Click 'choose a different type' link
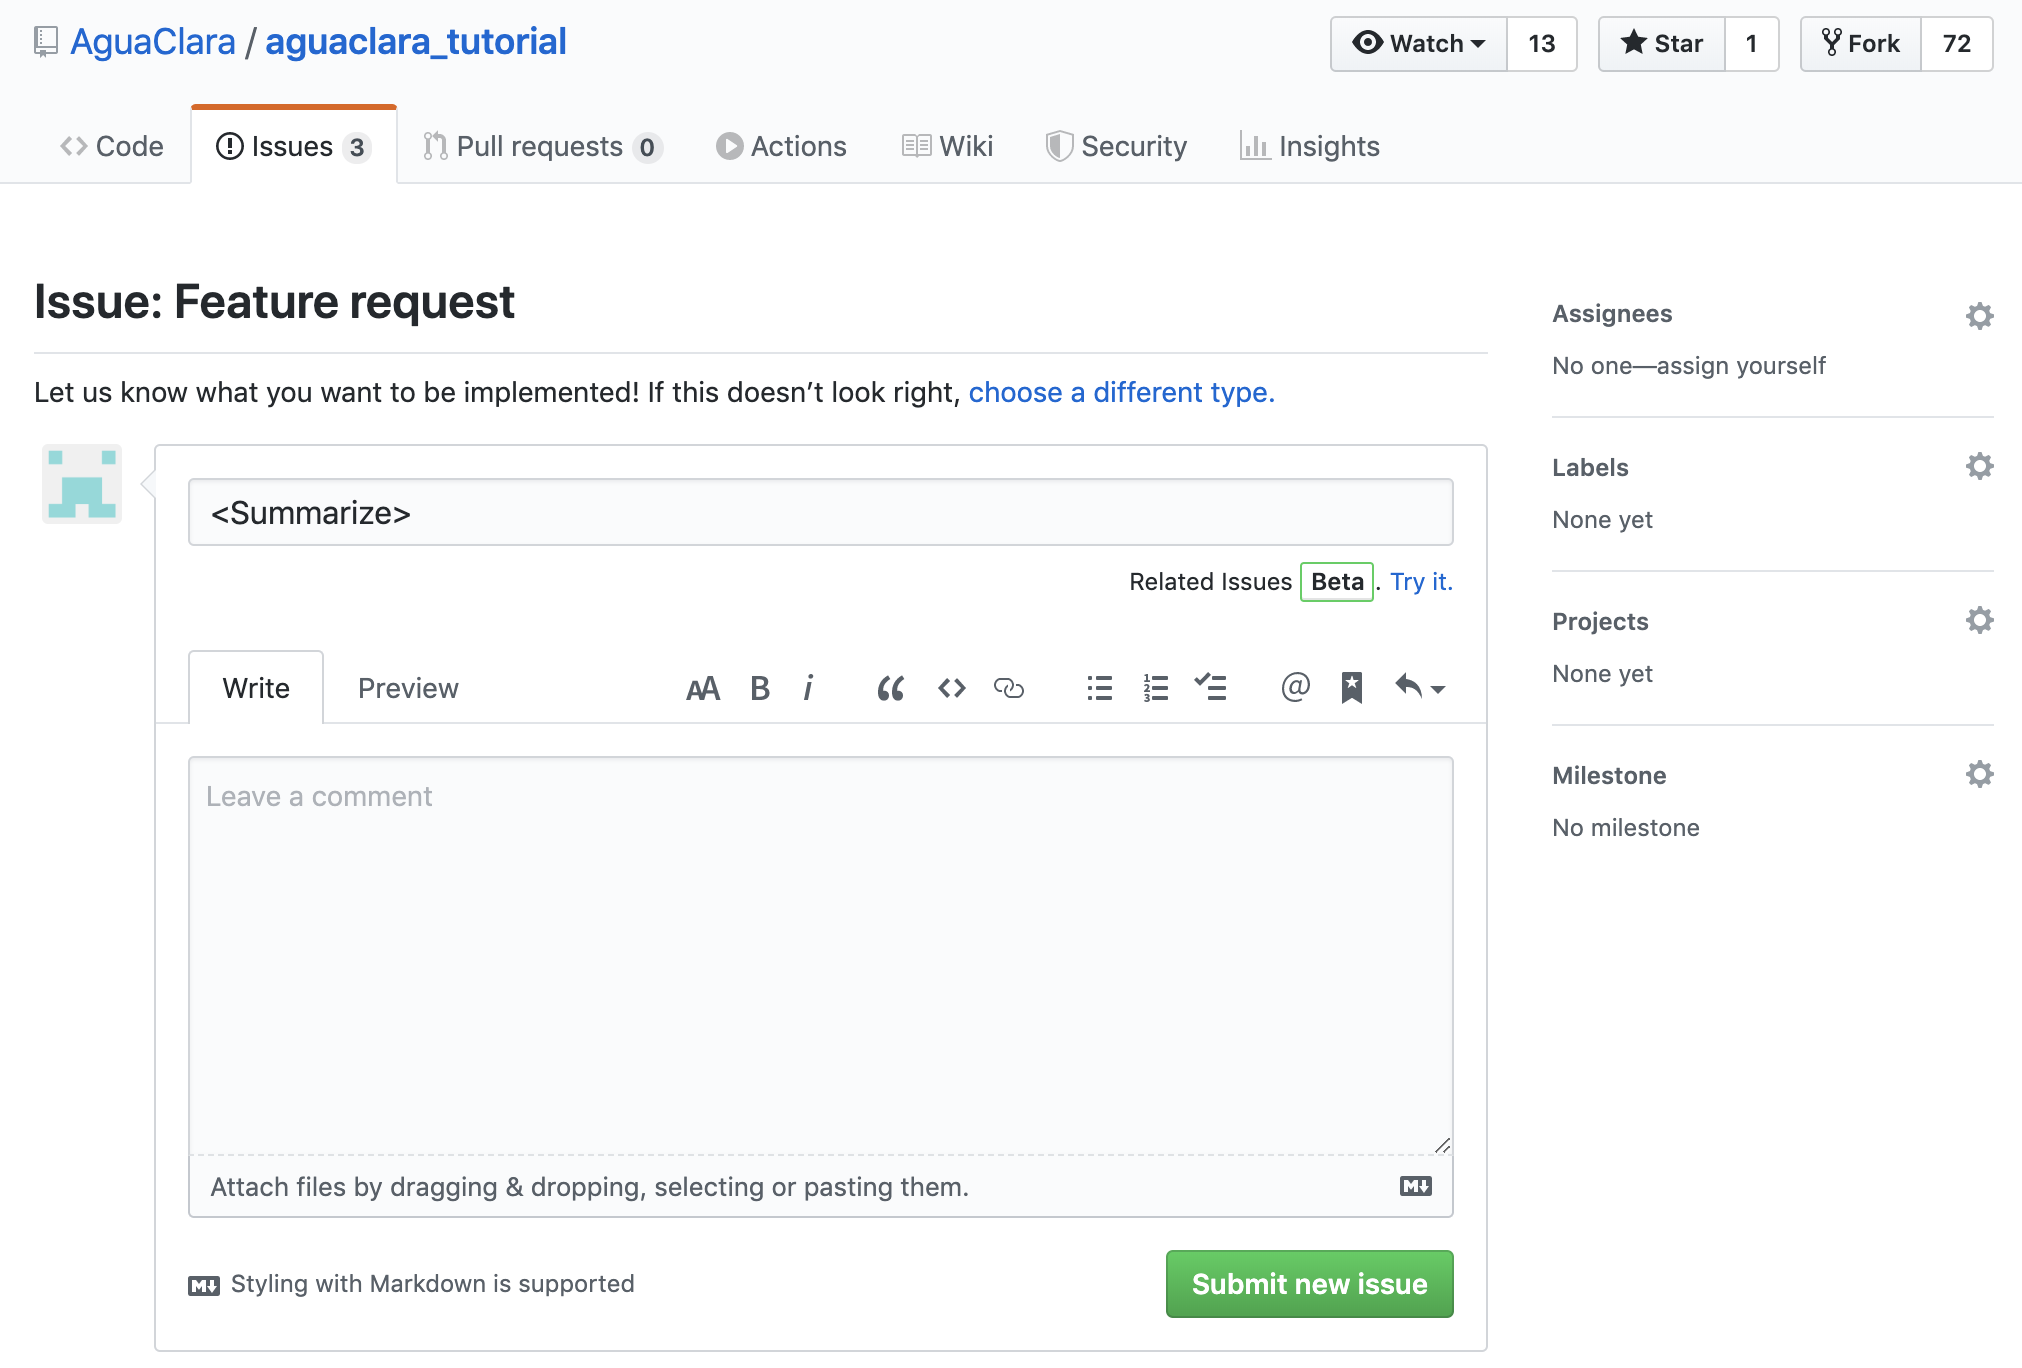The height and width of the screenshot is (1368, 2022). point(1121,392)
